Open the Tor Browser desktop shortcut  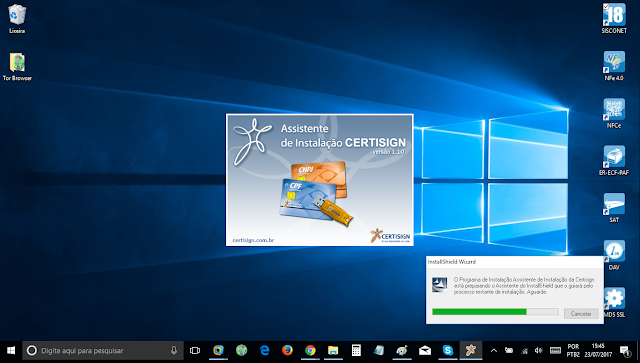(17, 66)
